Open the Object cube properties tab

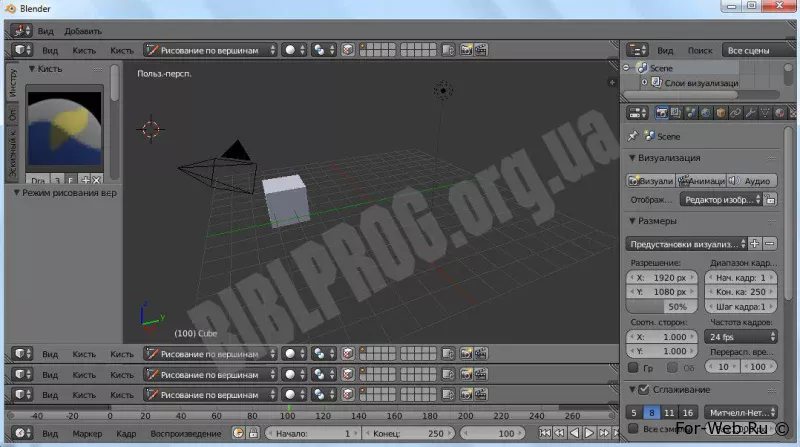[x=720, y=113]
